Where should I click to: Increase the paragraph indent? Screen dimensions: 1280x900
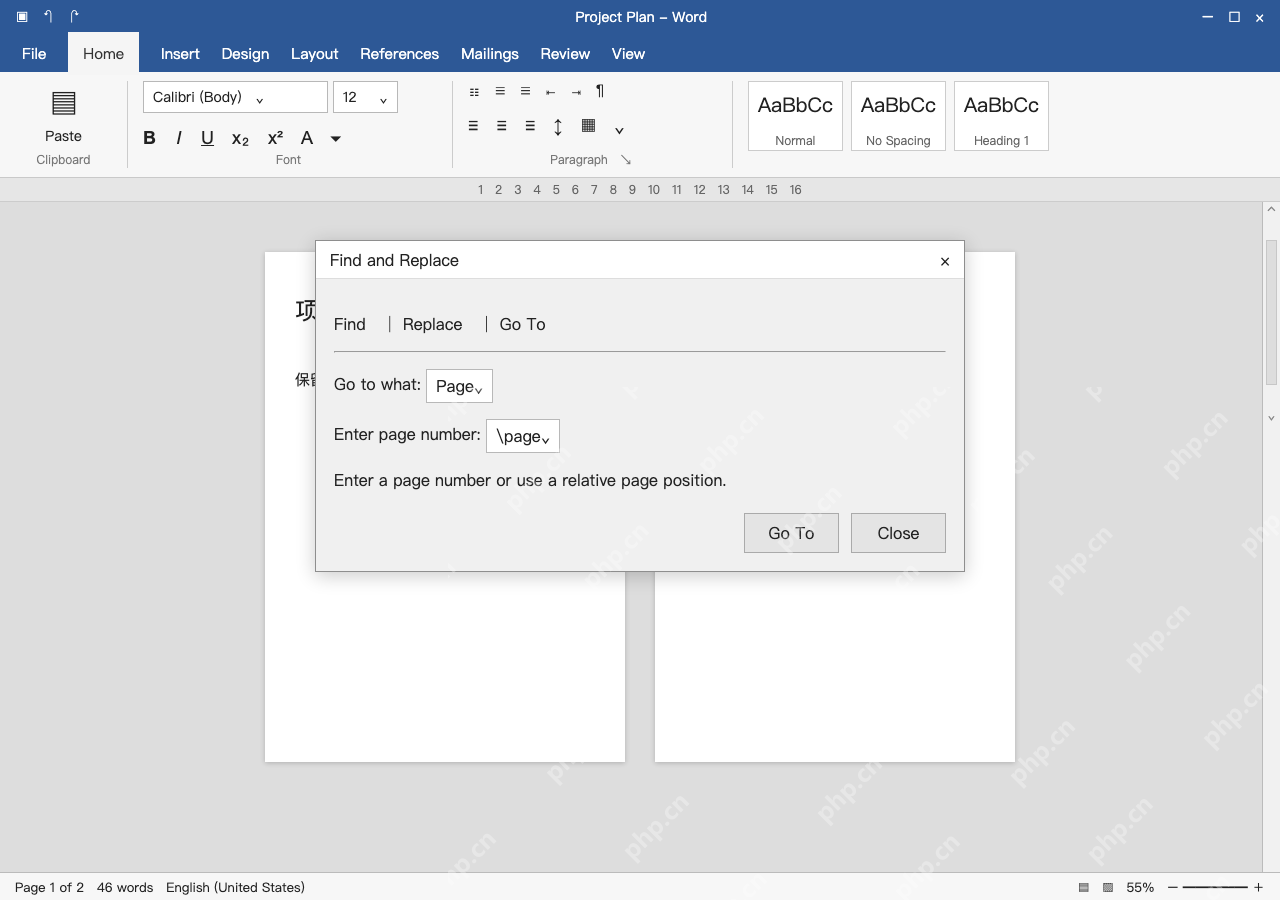point(576,92)
